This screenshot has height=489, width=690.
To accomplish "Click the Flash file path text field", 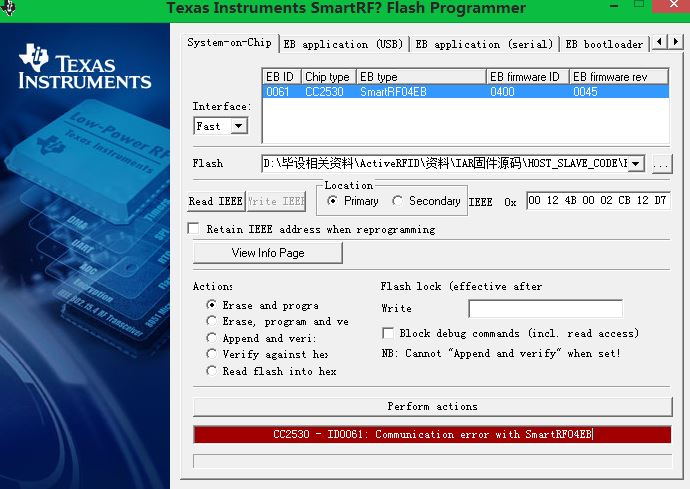I will pyautogui.click(x=444, y=164).
